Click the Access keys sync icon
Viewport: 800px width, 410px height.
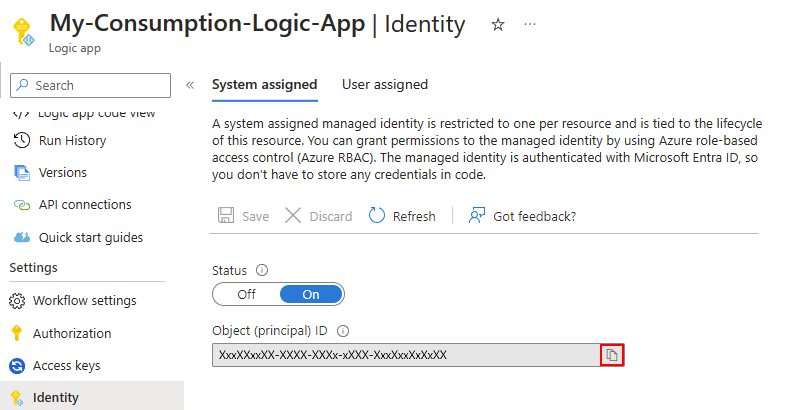click(17, 366)
